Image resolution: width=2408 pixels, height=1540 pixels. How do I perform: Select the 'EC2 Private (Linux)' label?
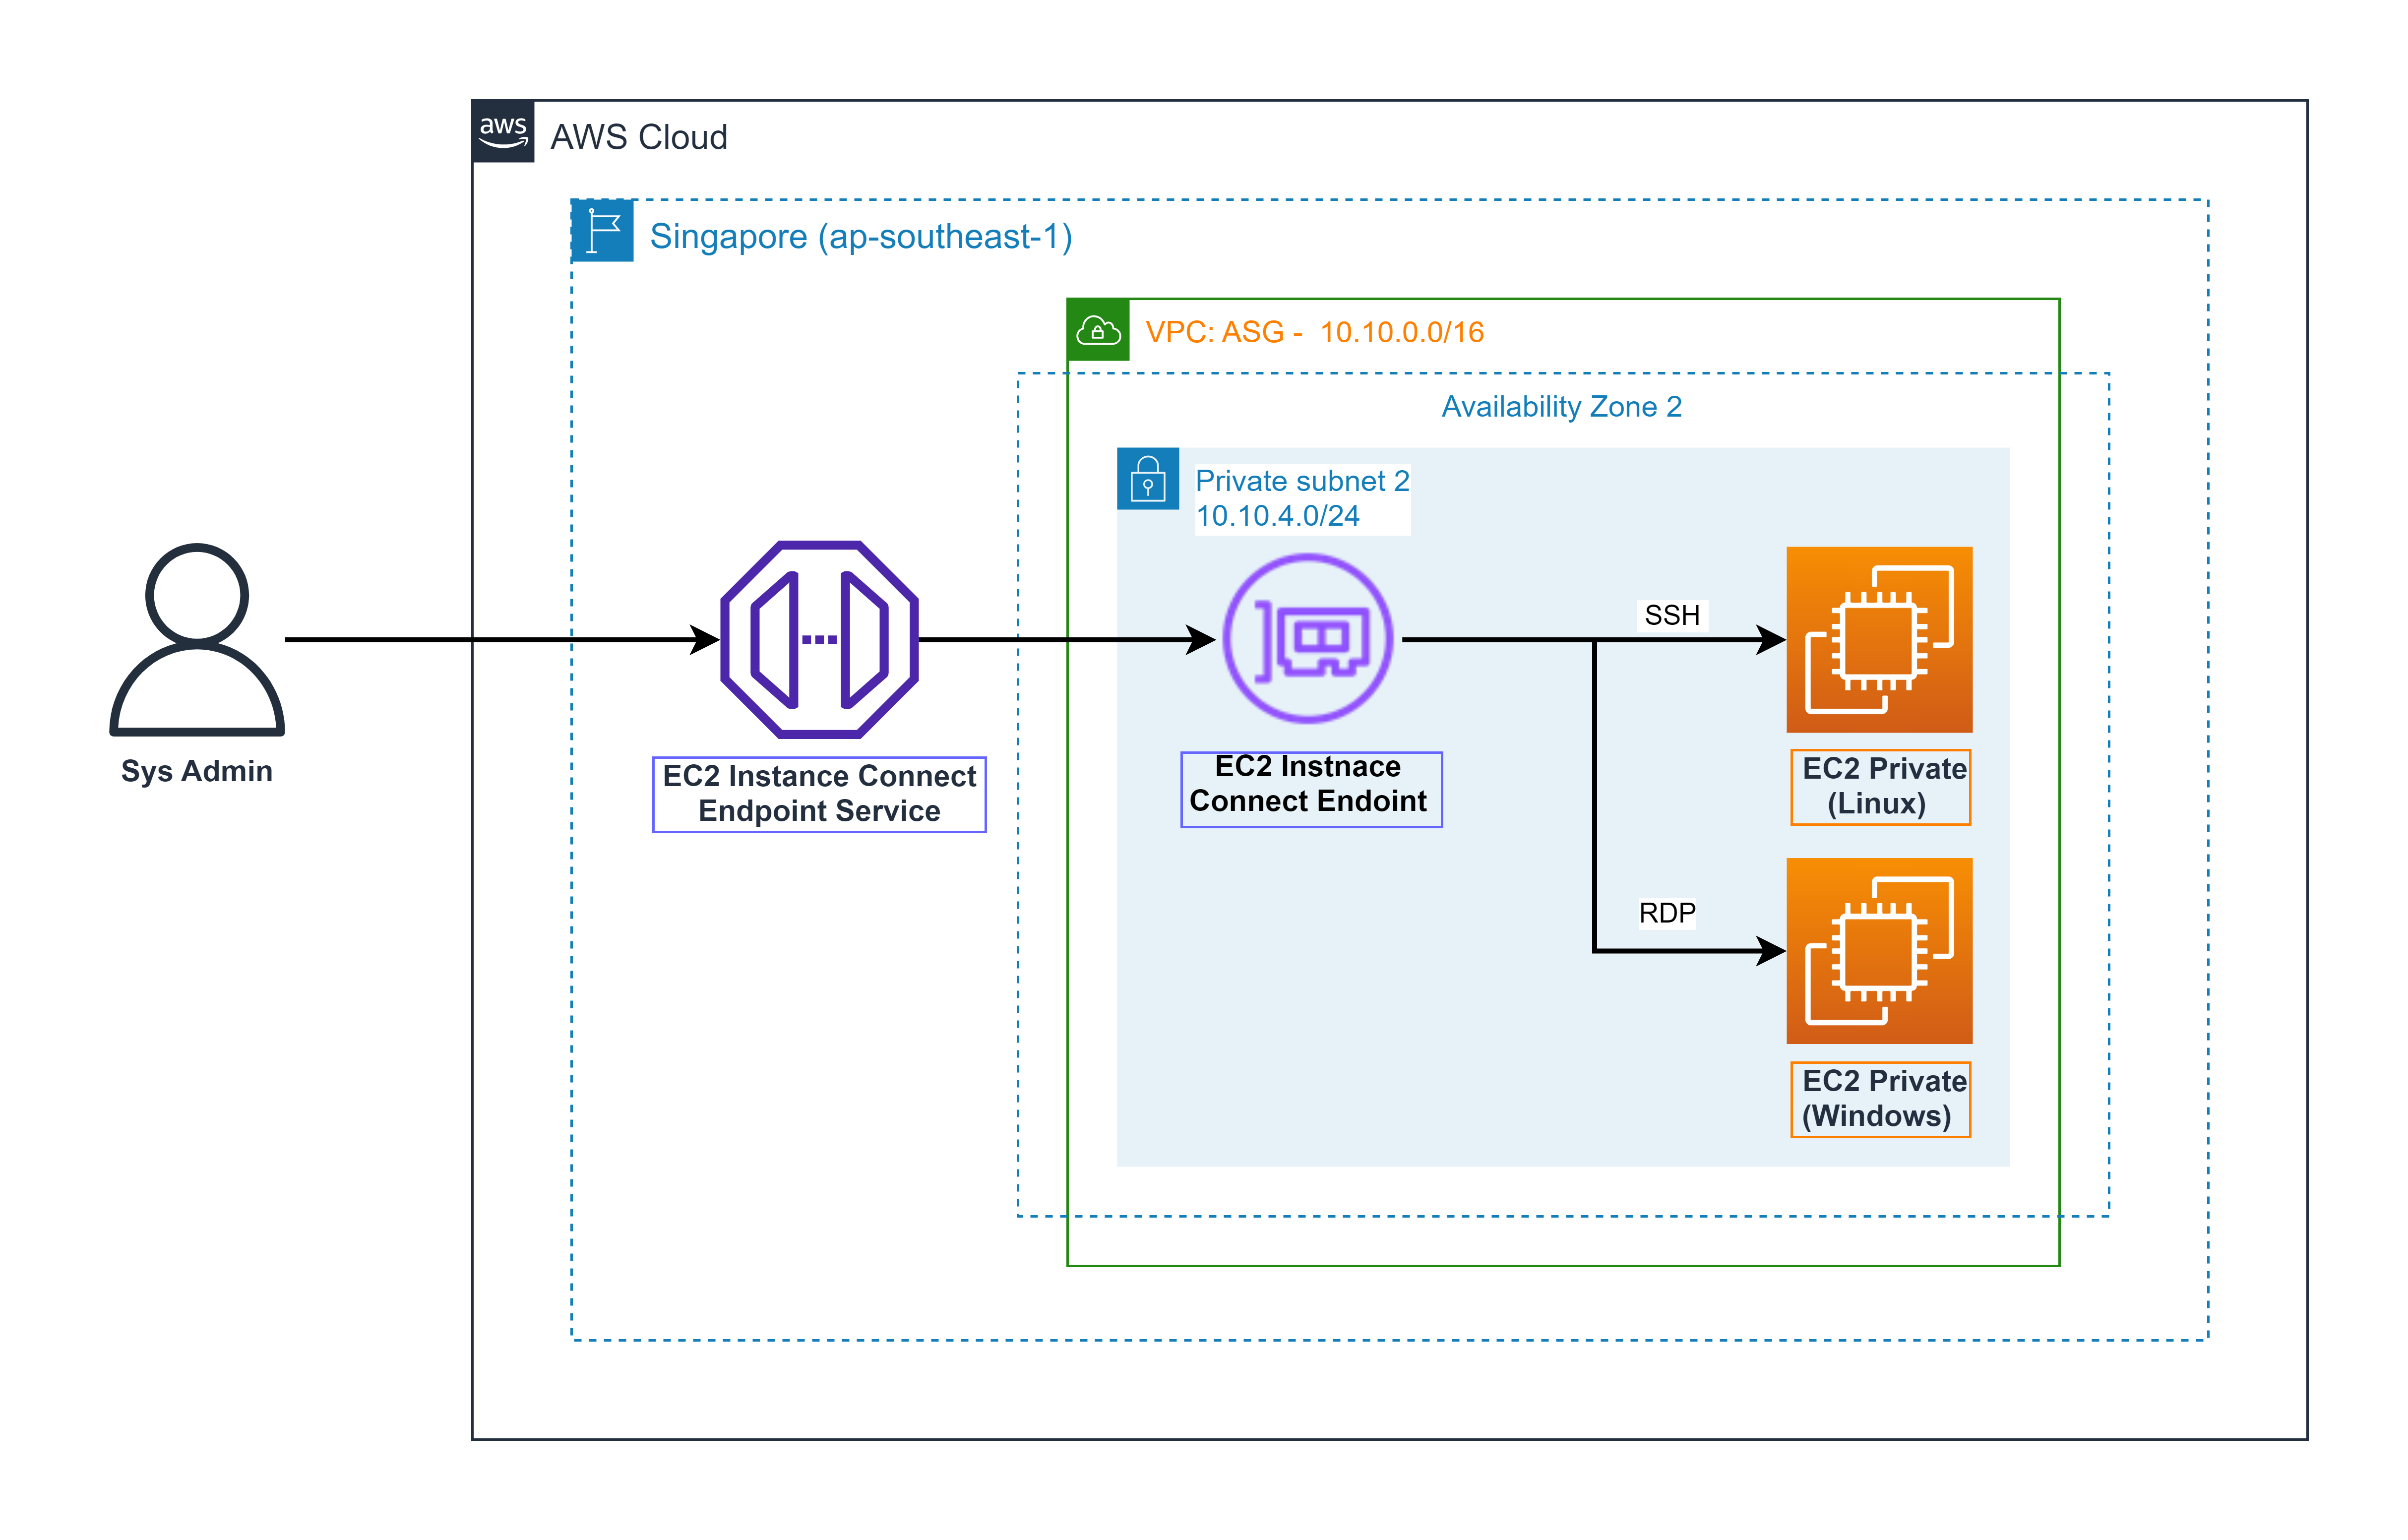[1880, 787]
